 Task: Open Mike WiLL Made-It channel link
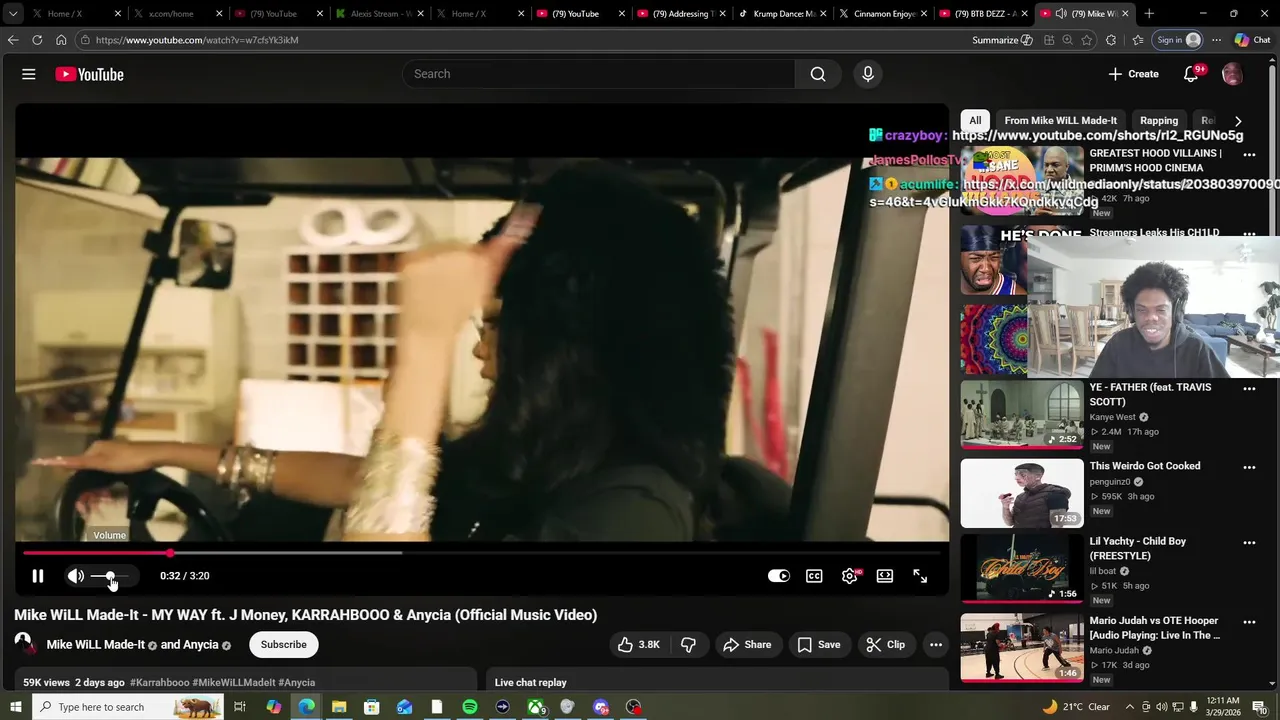pos(96,645)
